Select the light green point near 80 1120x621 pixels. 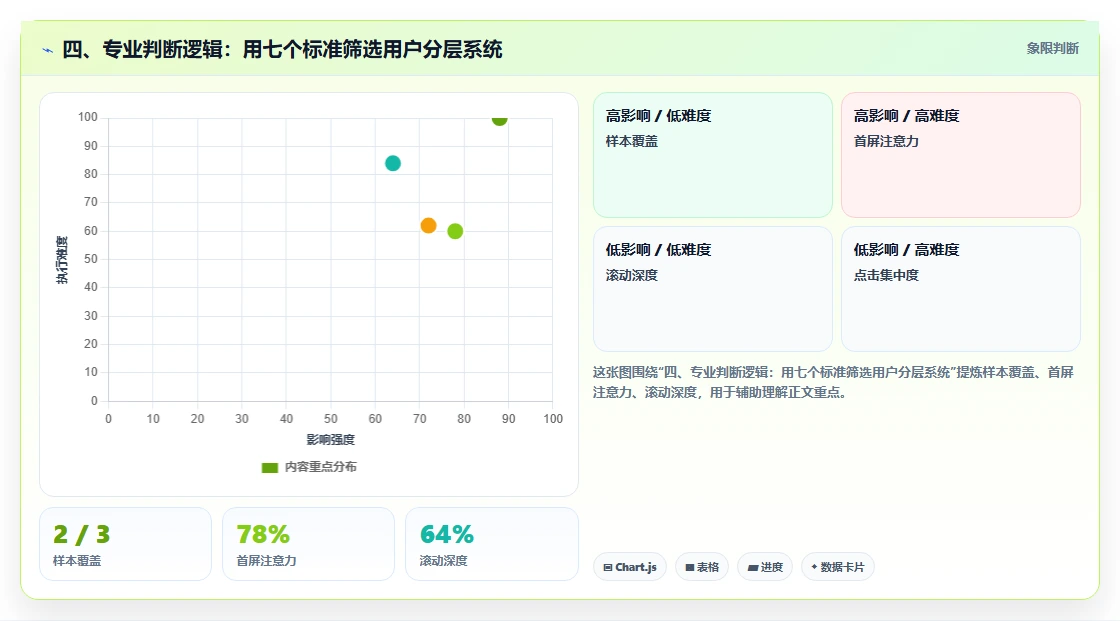pyautogui.click(x=455, y=231)
